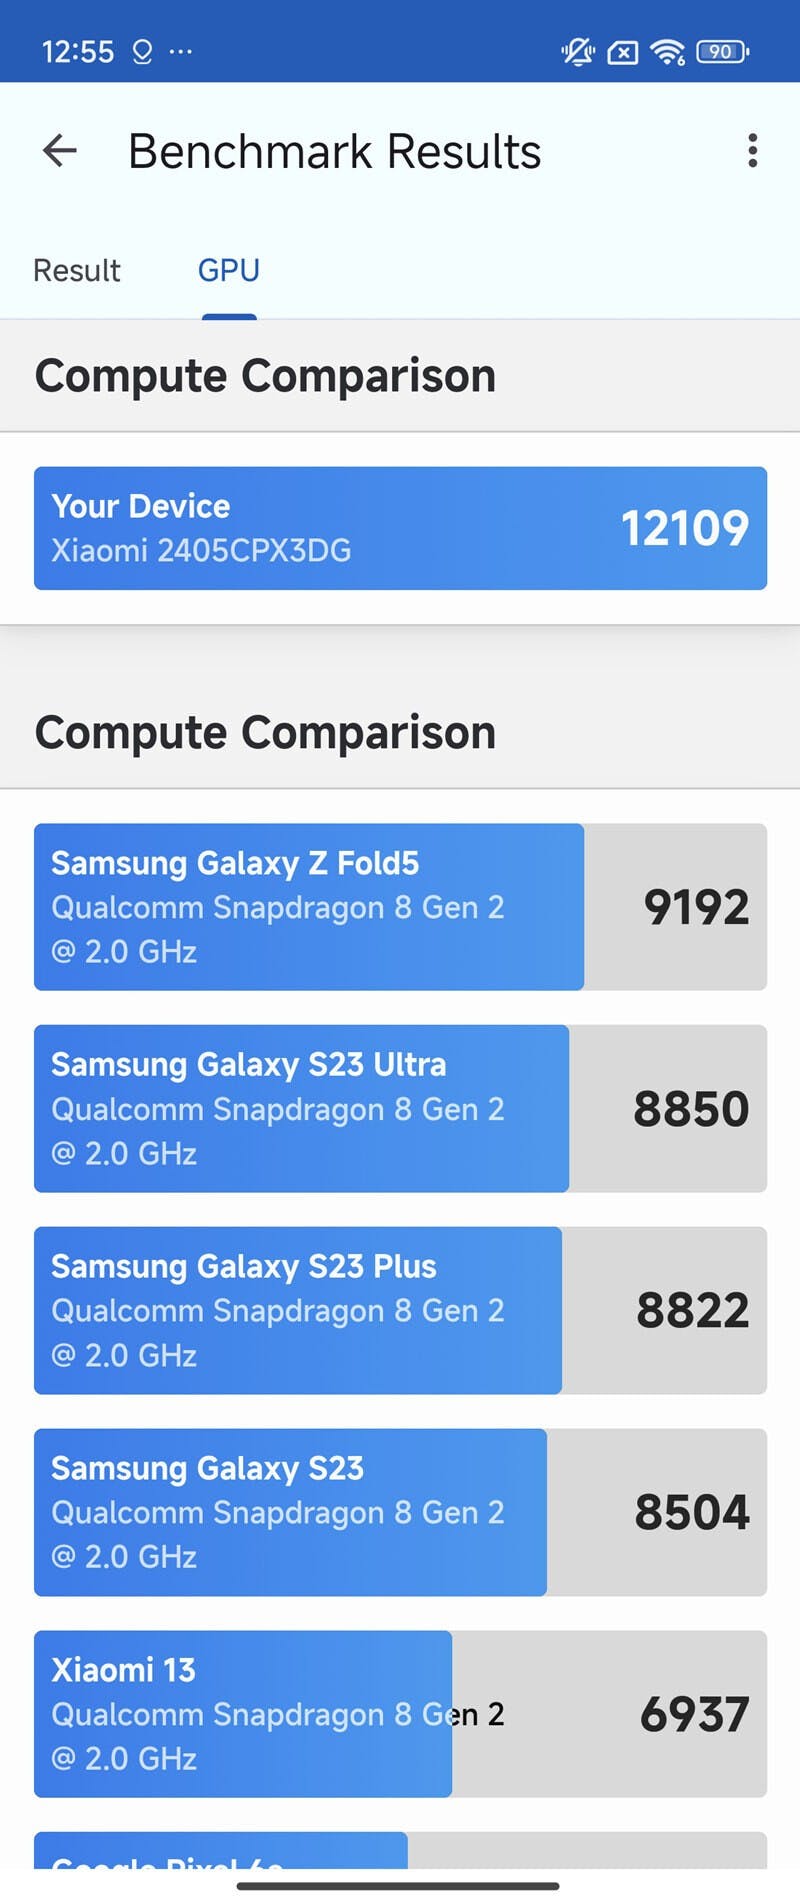Tap the Benchmark Results title
The height and width of the screenshot is (1903, 800).
point(335,152)
